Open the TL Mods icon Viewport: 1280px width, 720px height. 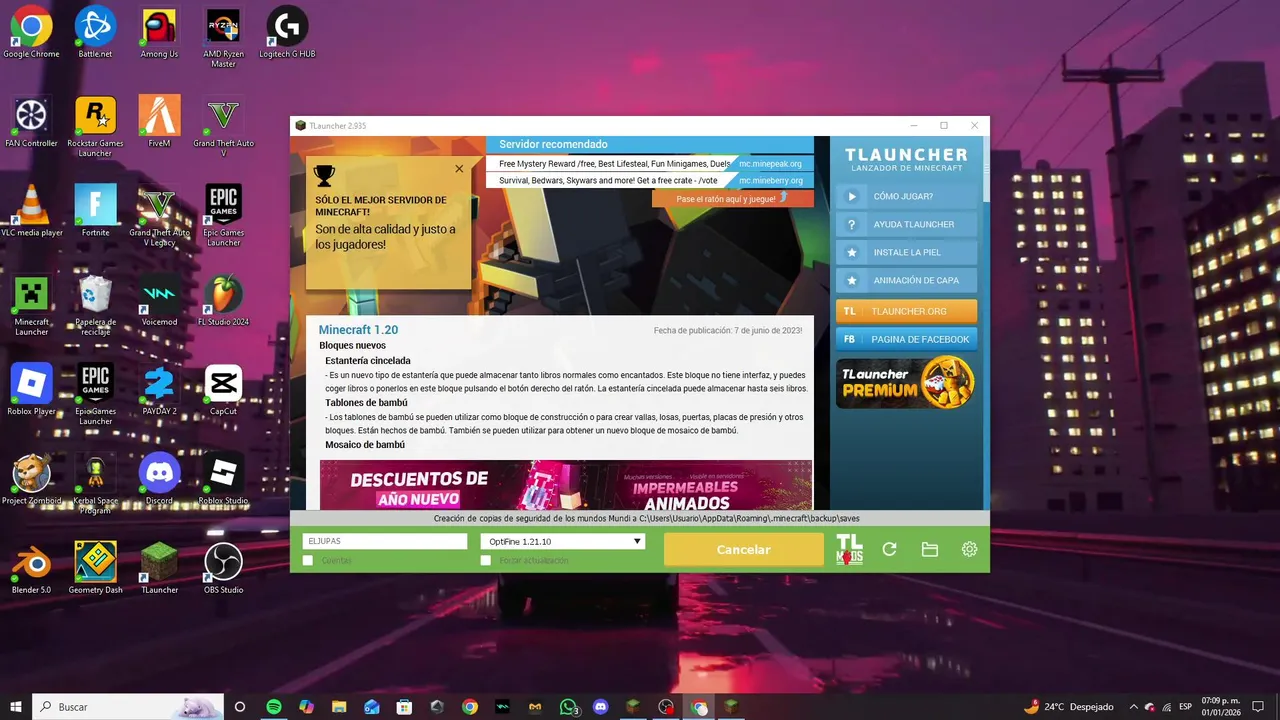[849, 549]
